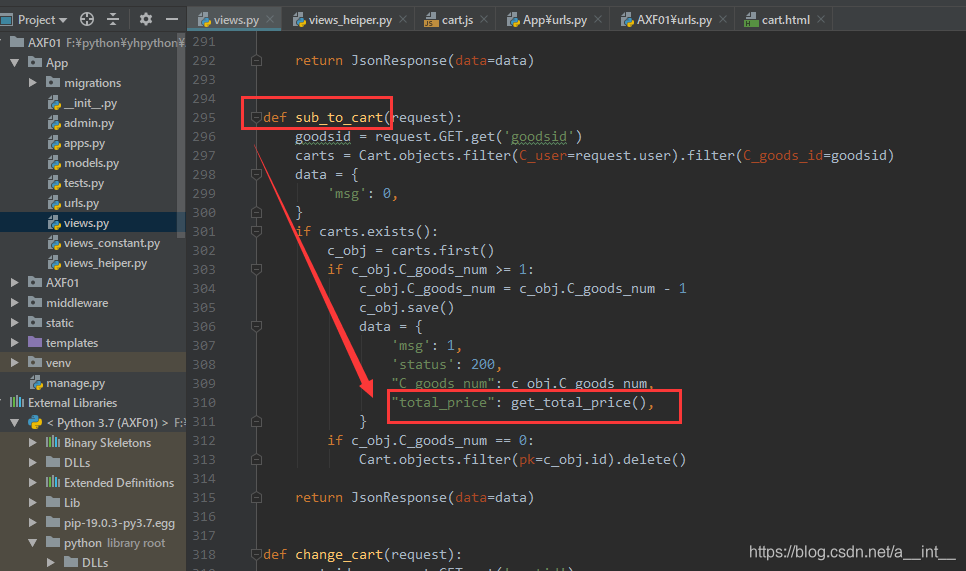Select views.py in project tree

pyautogui.click(x=86, y=223)
